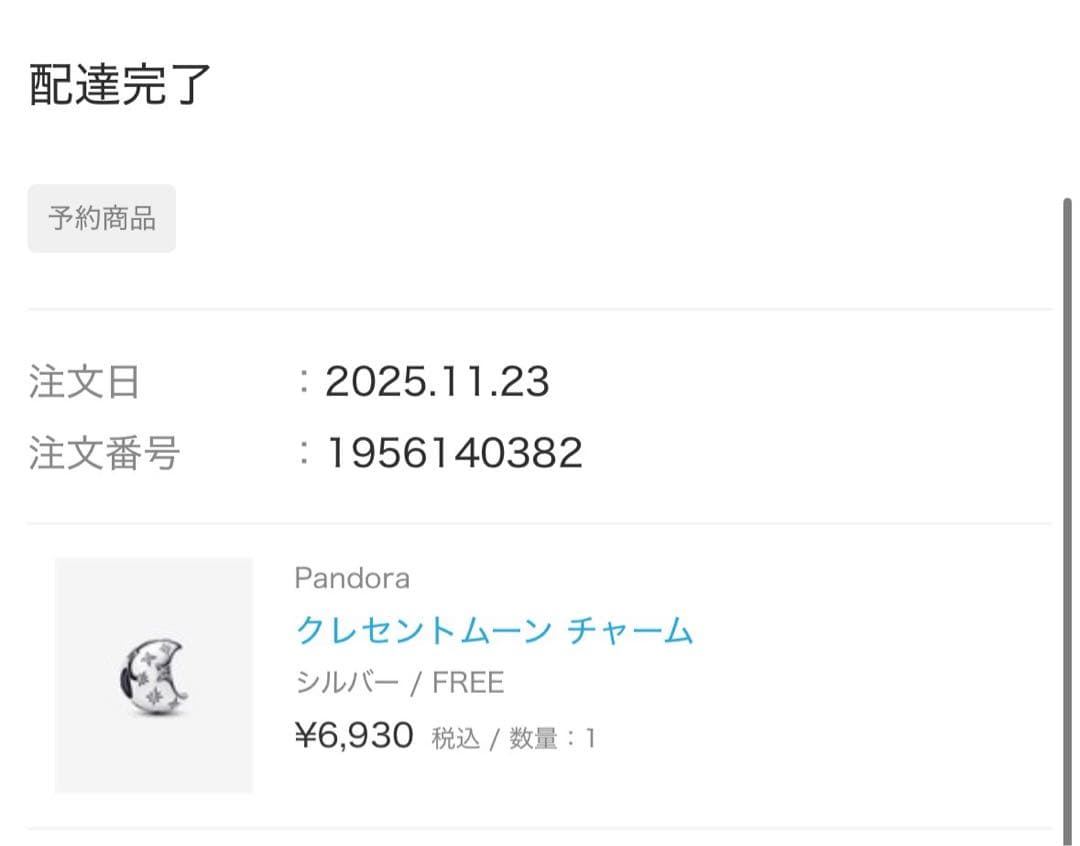
Task: Click the 注文番号 order number label
Action: click(100, 452)
